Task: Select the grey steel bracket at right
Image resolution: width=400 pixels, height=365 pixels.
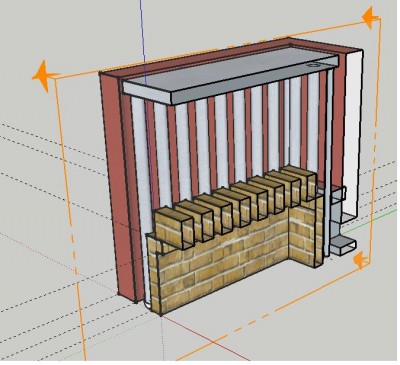Action: click(339, 227)
